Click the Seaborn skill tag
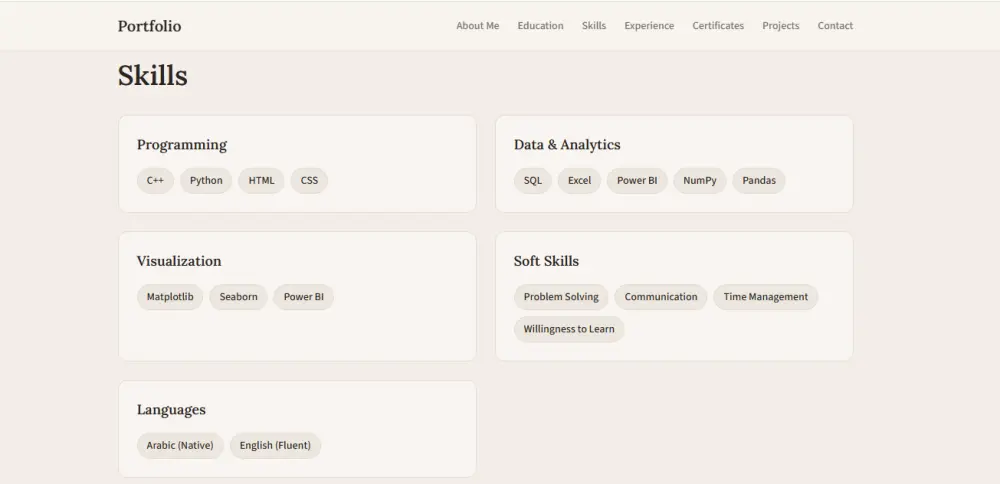Viewport: 1000px width, 484px height. 238,297
